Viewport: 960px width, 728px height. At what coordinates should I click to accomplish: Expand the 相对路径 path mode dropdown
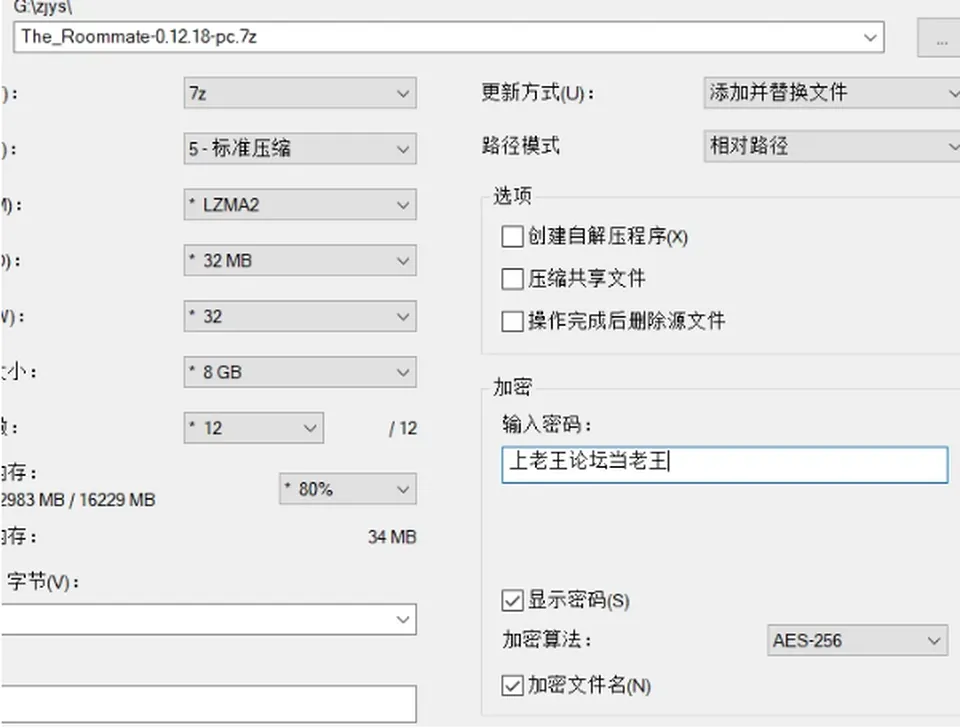point(831,146)
